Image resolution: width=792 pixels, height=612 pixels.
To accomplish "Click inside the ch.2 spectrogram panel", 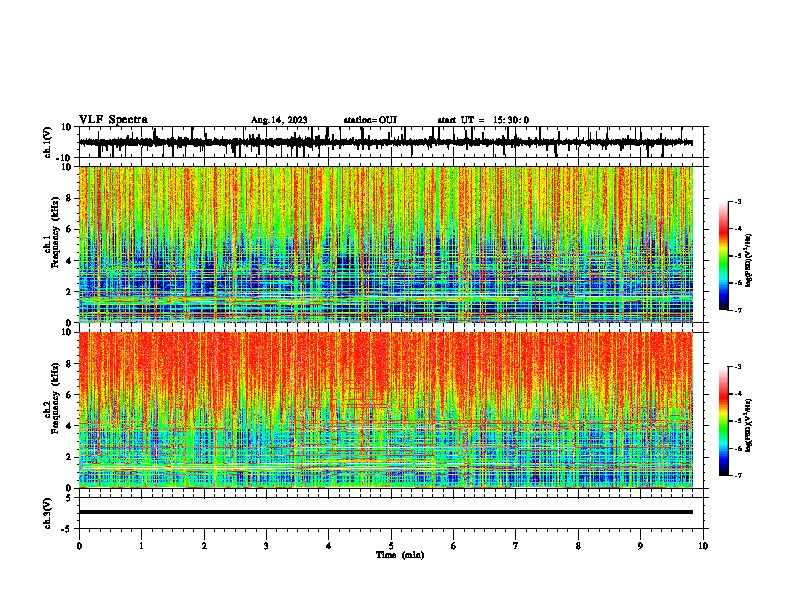I will [x=386, y=410].
